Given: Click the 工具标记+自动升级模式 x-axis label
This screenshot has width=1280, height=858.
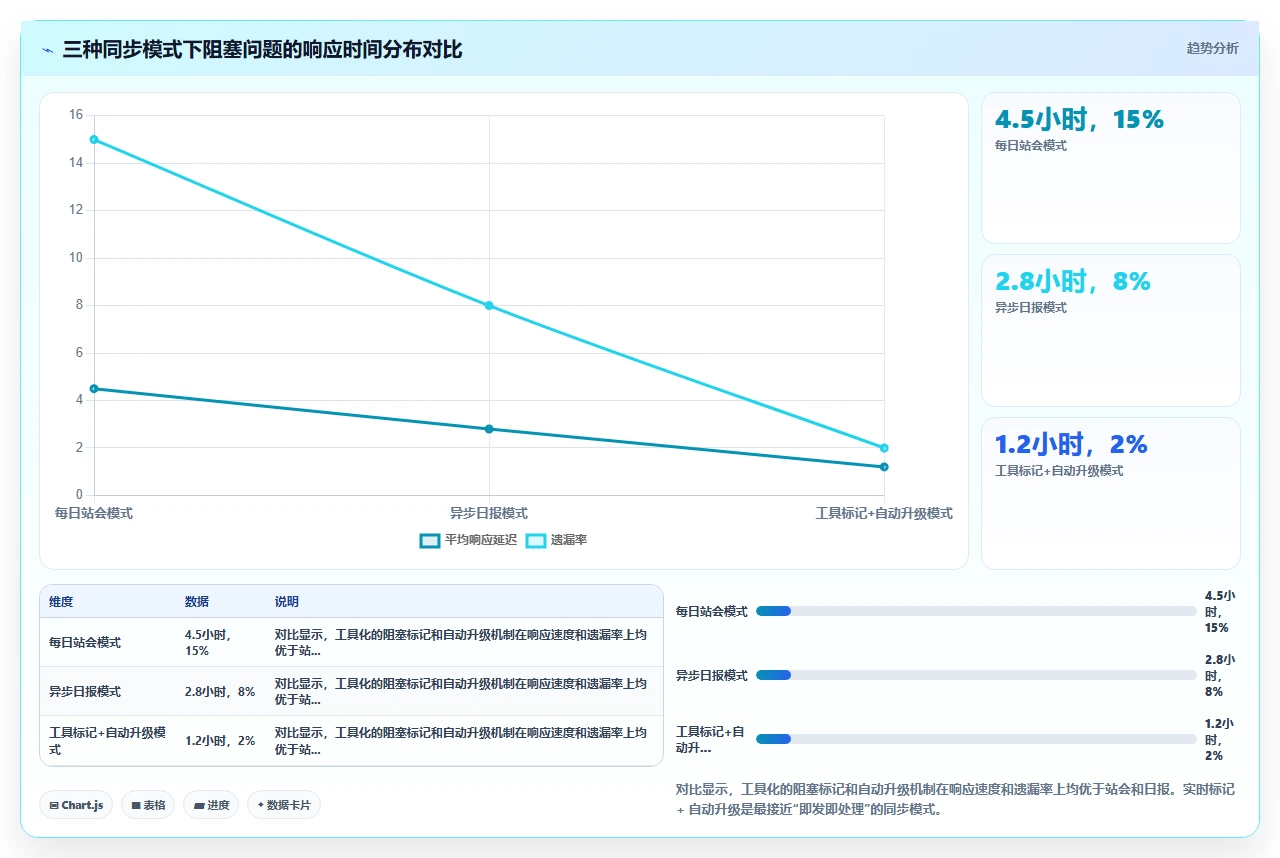Looking at the screenshot, I should tap(884, 513).
